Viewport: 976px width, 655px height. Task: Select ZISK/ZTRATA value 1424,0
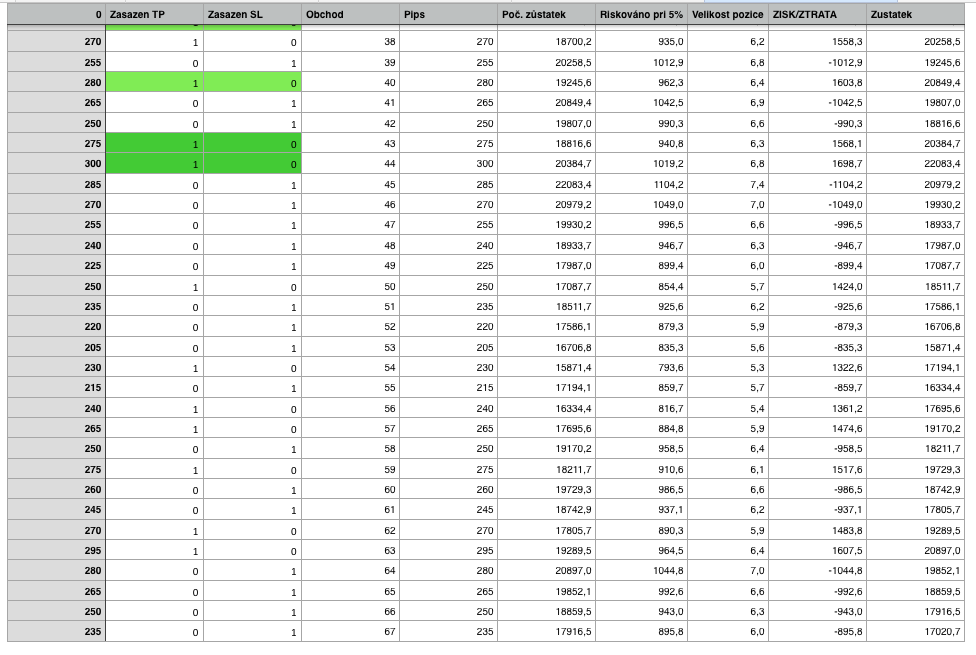pyautogui.click(x=817, y=286)
